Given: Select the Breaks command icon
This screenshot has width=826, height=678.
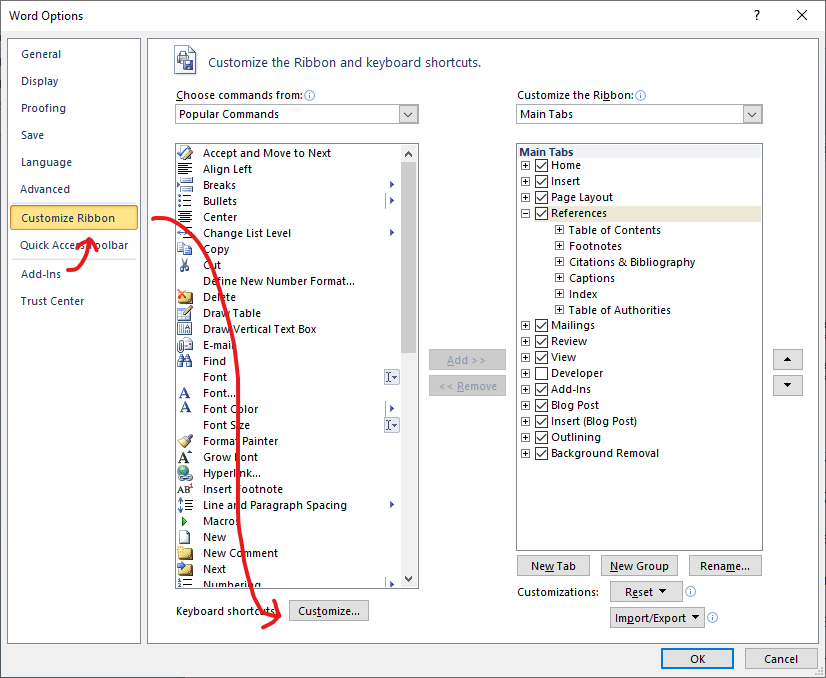Looking at the screenshot, I should point(185,185).
